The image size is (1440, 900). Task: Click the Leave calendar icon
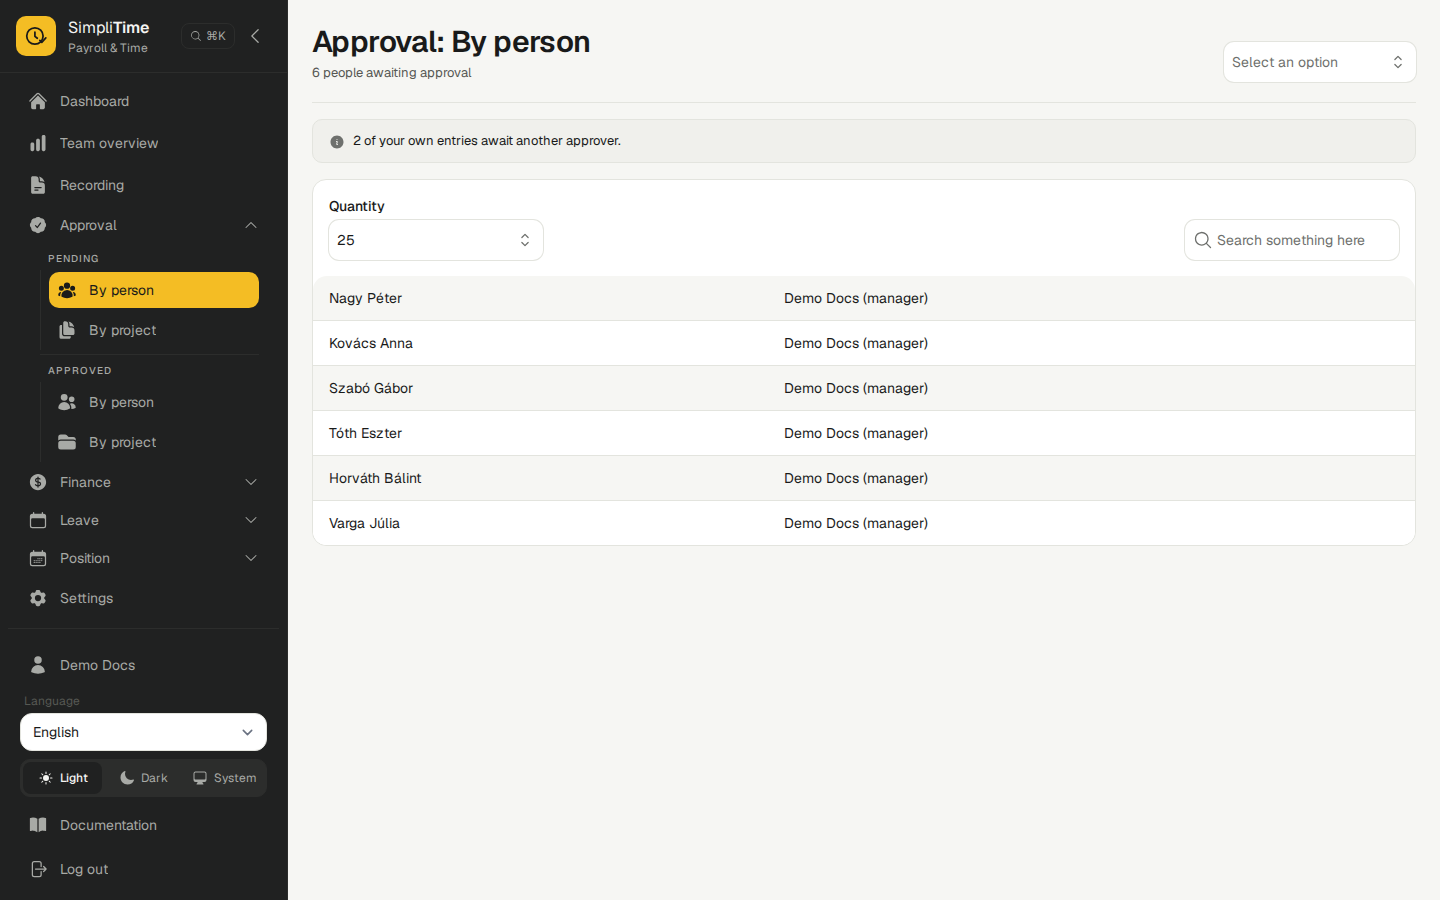click(38, 520)
